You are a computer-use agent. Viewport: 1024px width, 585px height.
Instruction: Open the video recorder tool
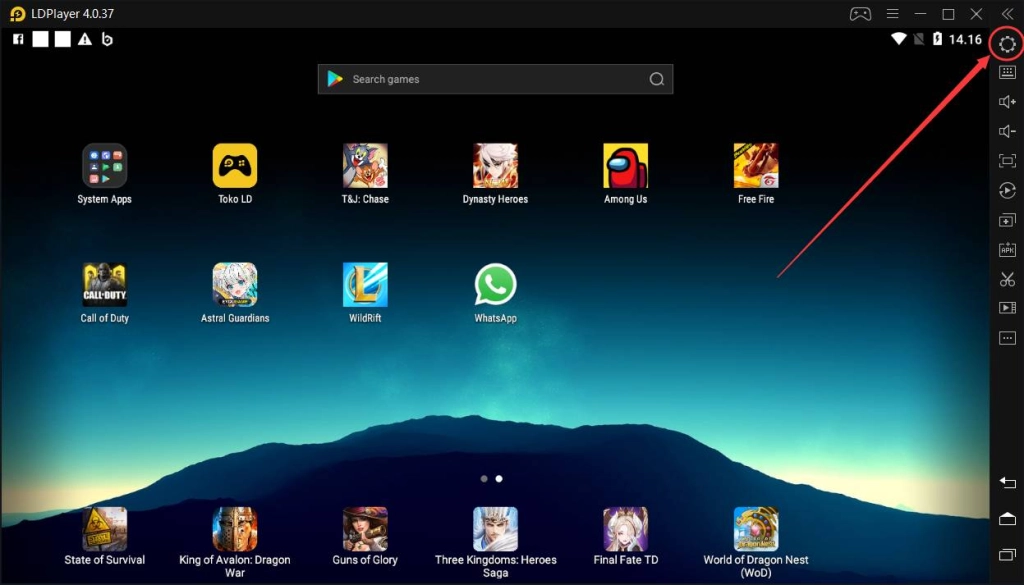coord(1007,308)
